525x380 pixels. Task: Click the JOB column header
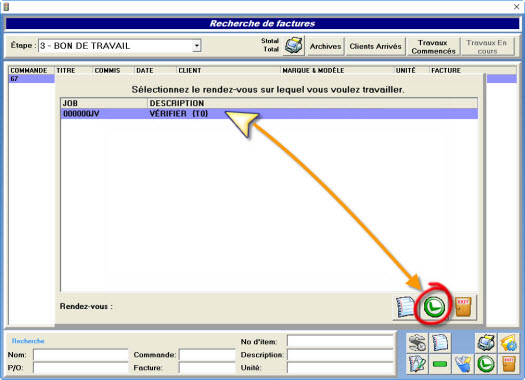pyautogui.click(x=104, y=103)
